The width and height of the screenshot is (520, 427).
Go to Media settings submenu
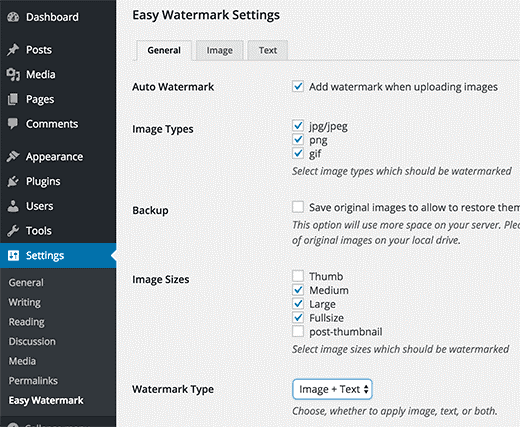tap(22, 361)
